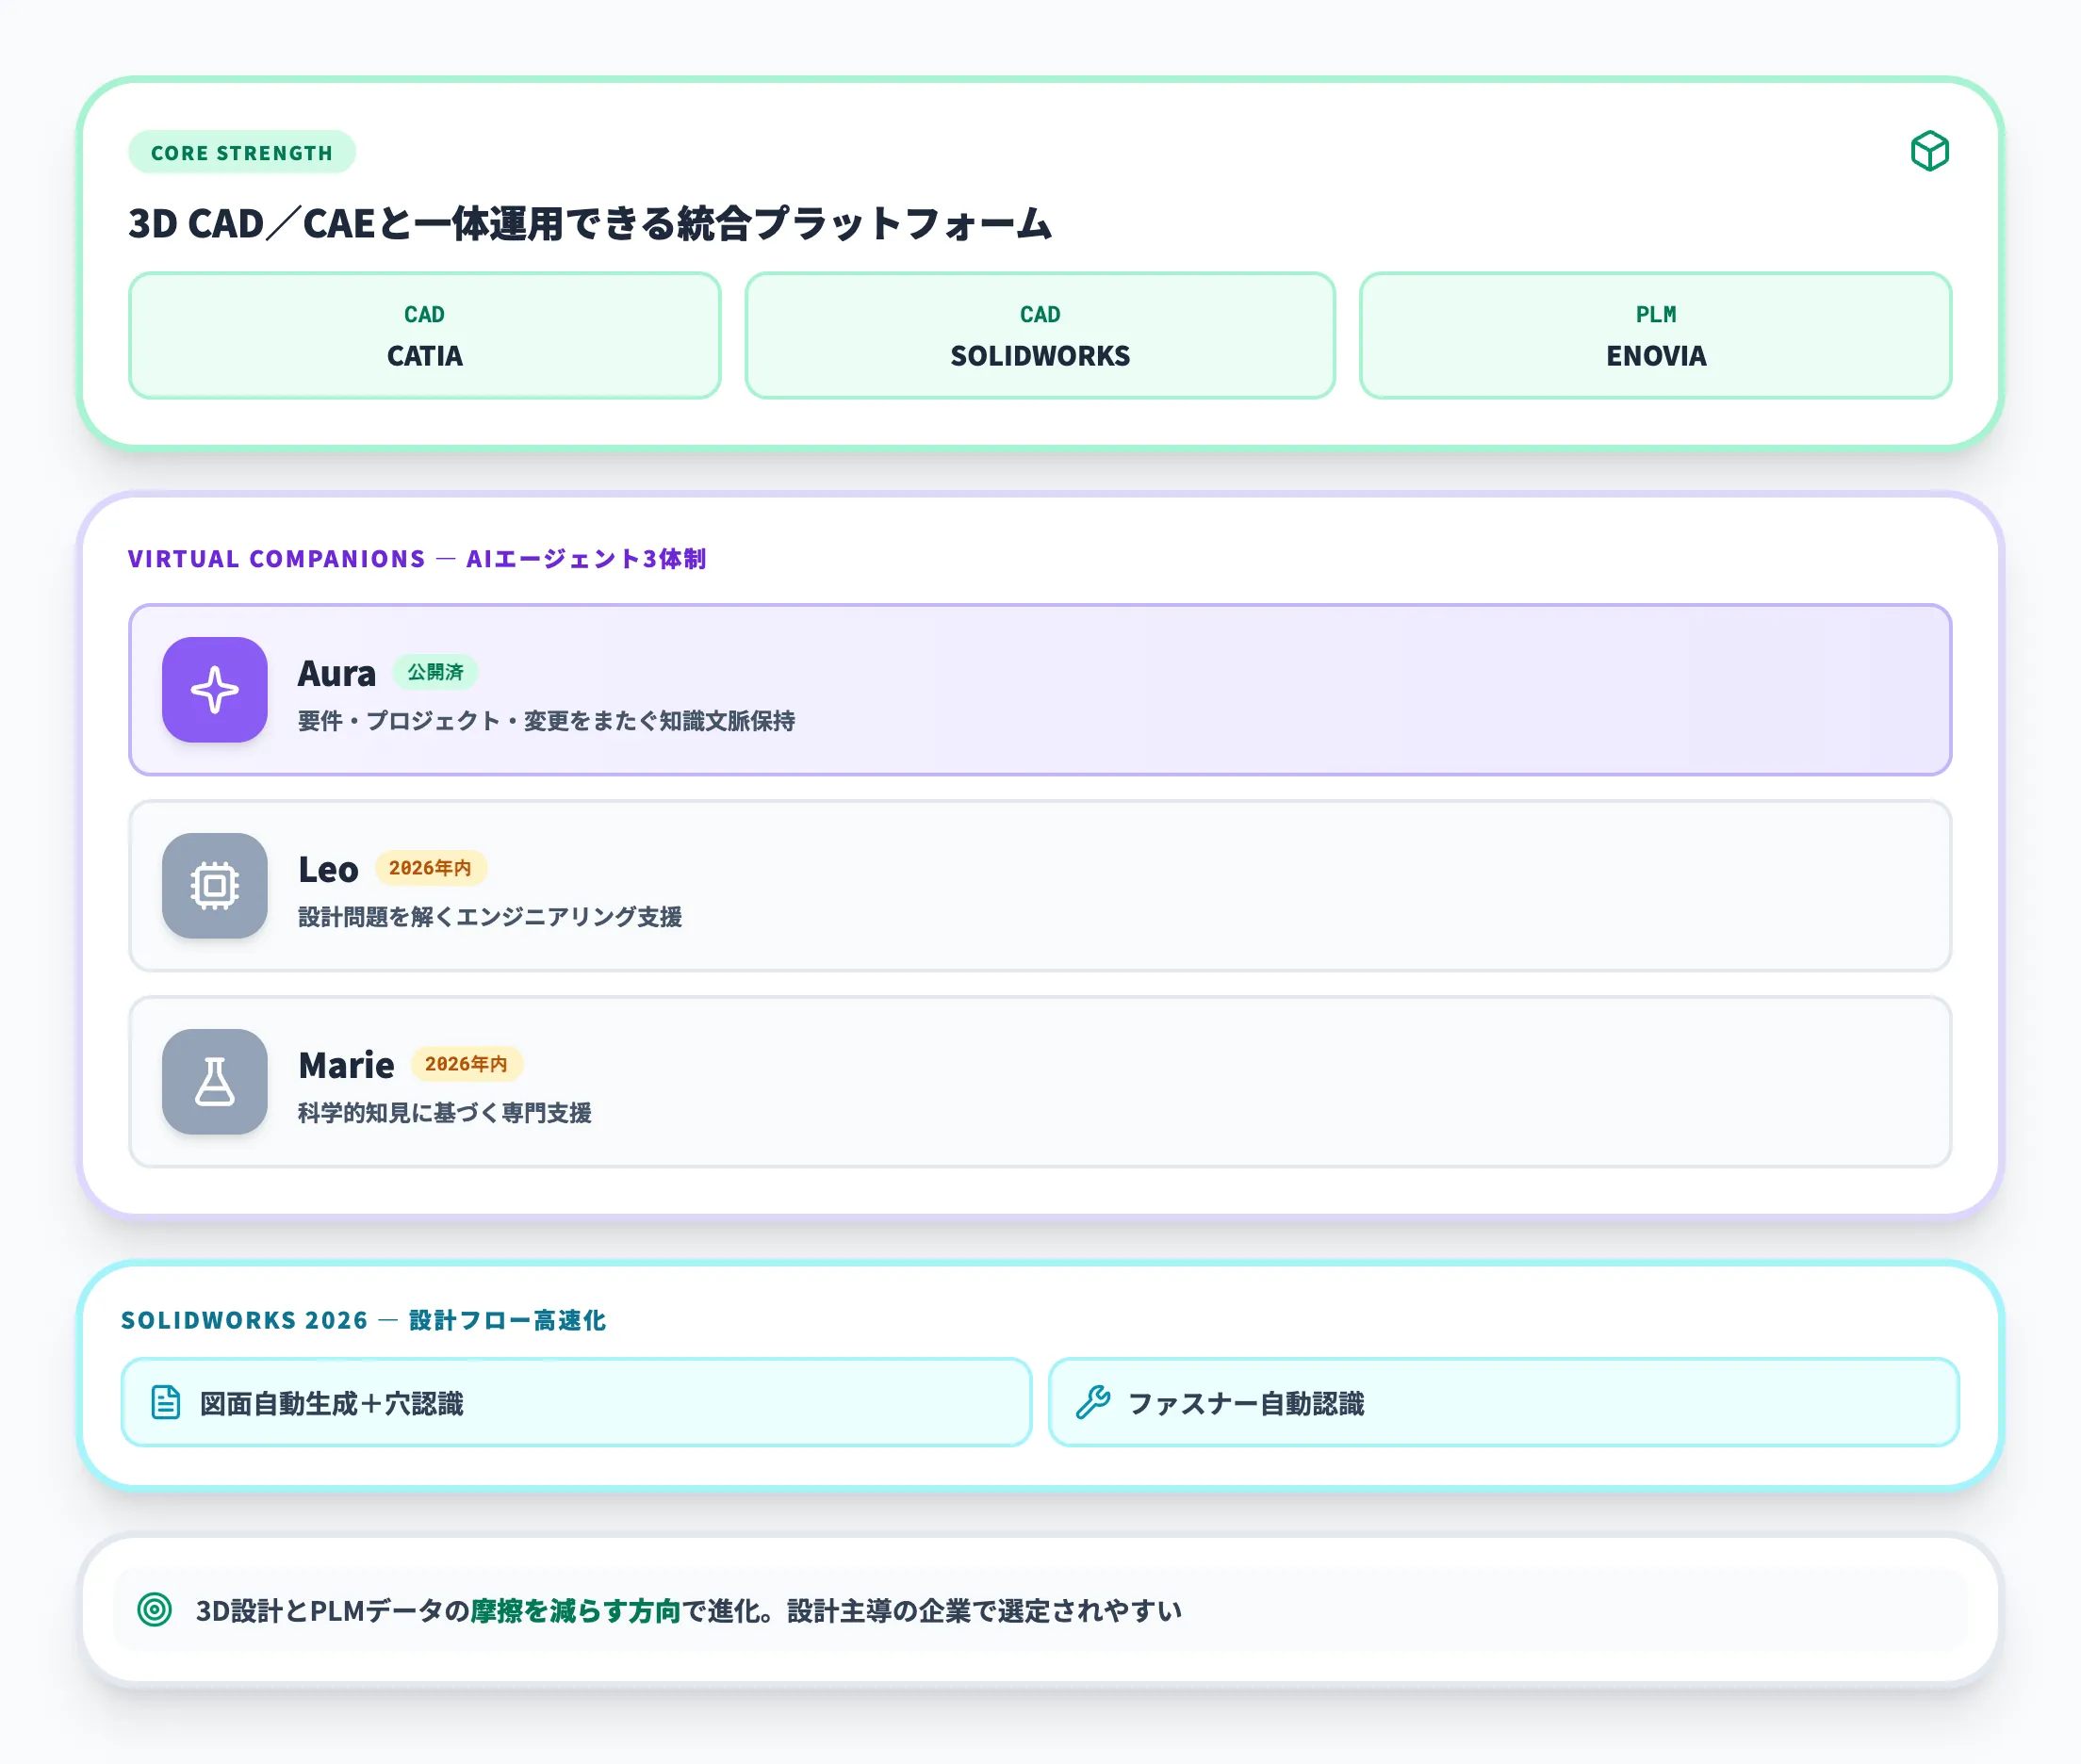Click the heading 3D CAD/CAEと一体運用できる統合プラットフォーム

[590, 224]
